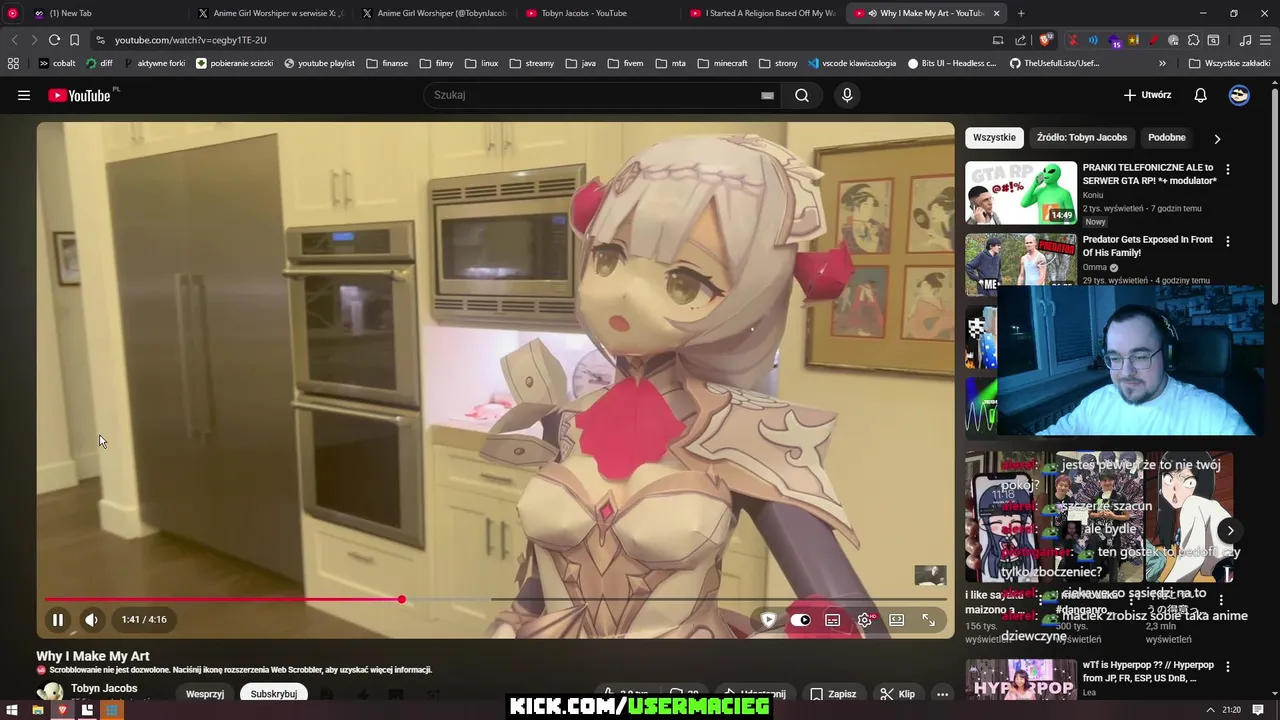Select the Źródło: Tobyn Jacobs chip
Viewport: 1280px width, 720px height.
pyautogui.click(x=1082, y=137)
